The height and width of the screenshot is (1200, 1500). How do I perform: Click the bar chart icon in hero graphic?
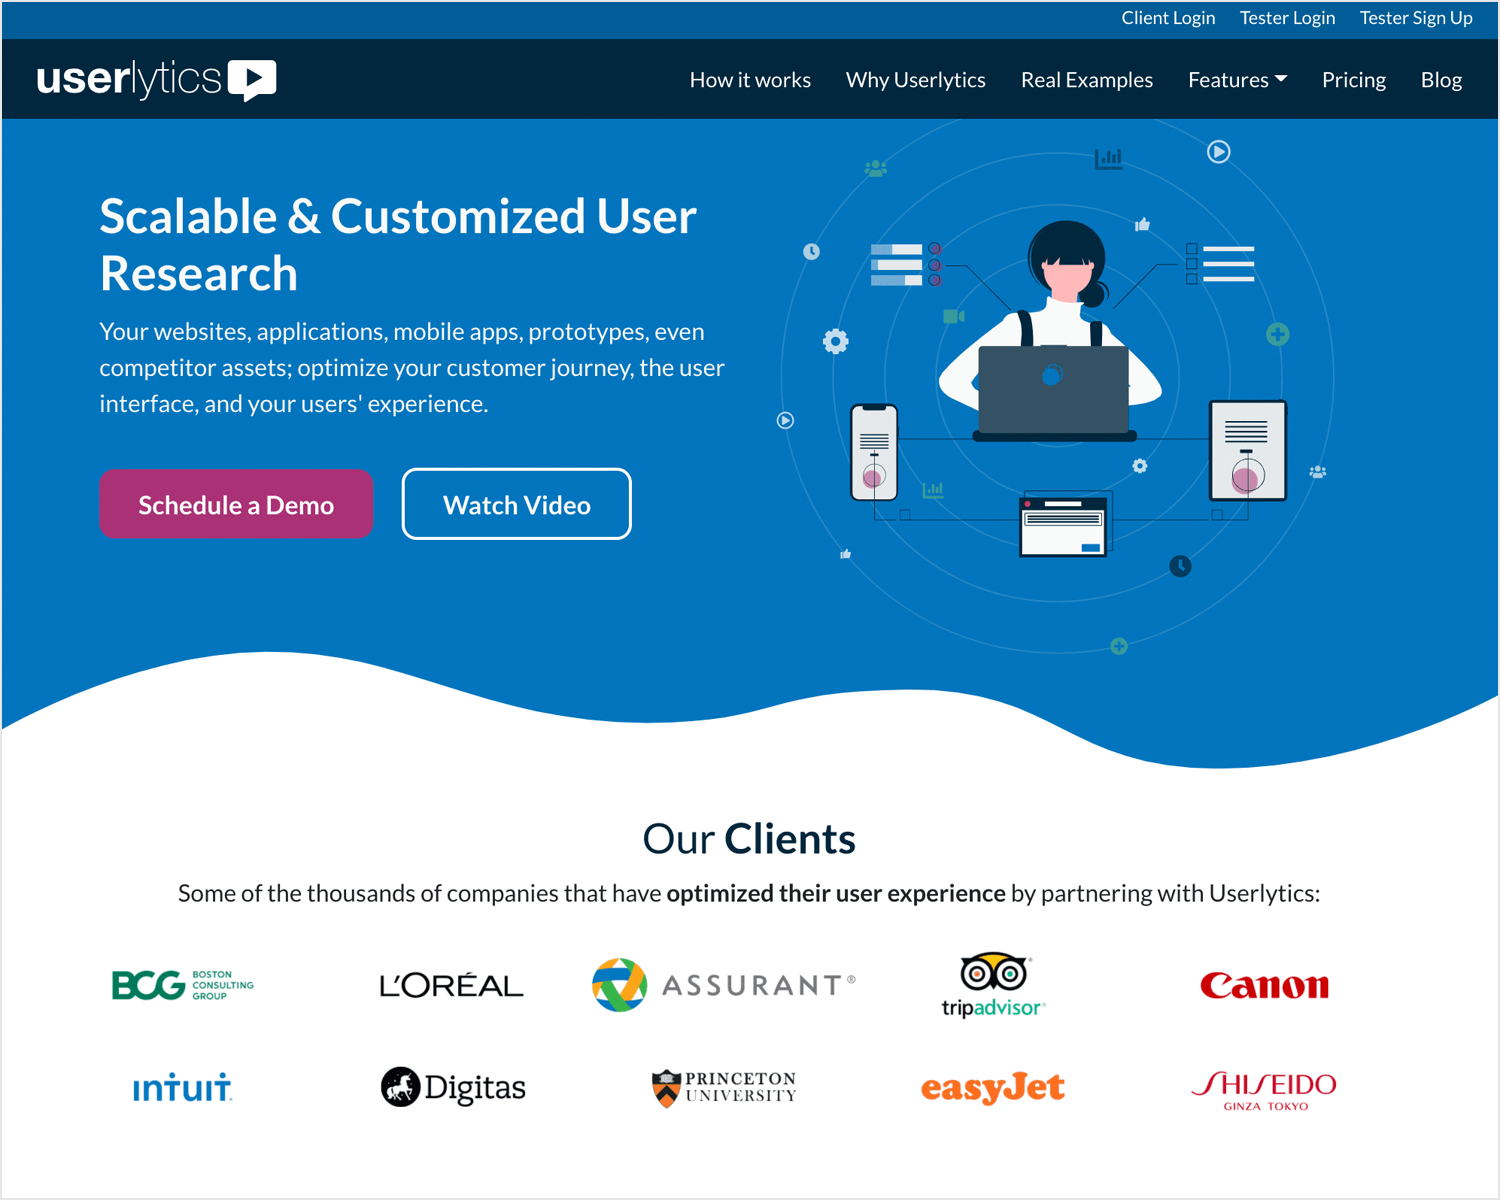coord(1108,158)
